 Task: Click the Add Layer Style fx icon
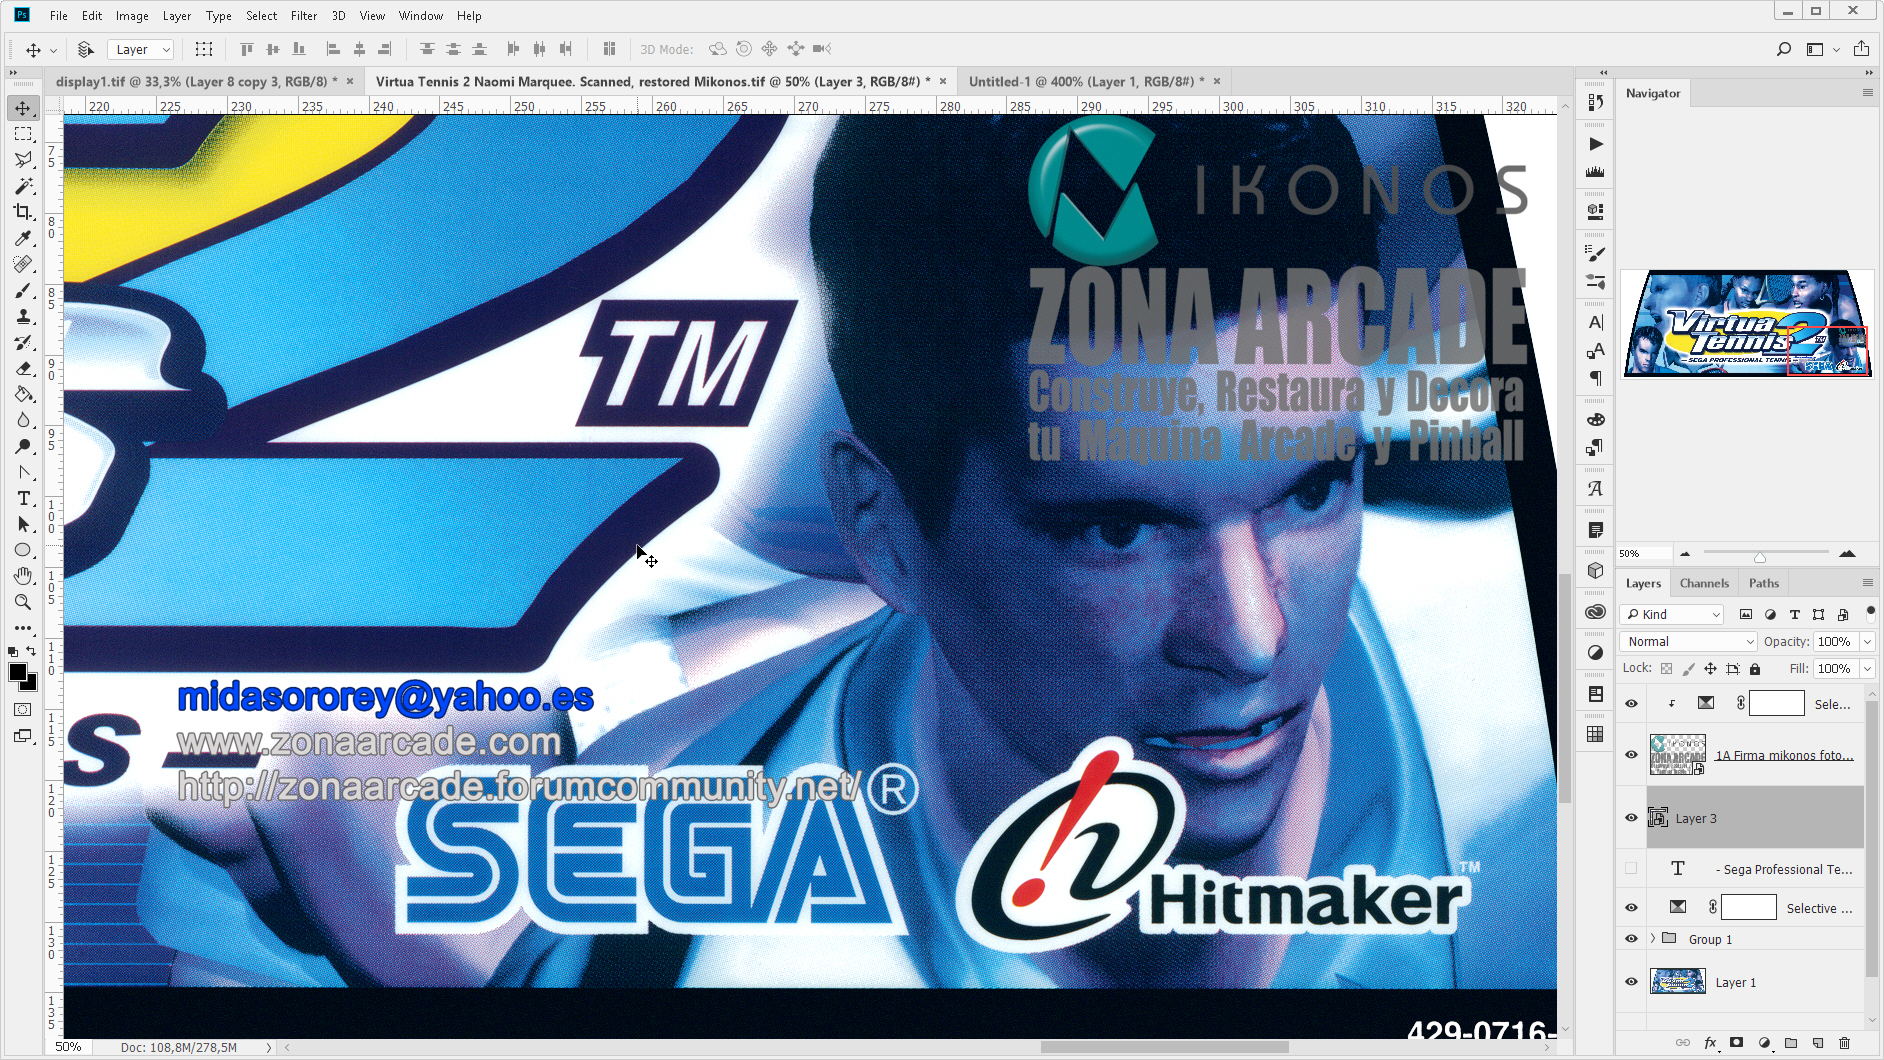[x=1712, y=1042]
